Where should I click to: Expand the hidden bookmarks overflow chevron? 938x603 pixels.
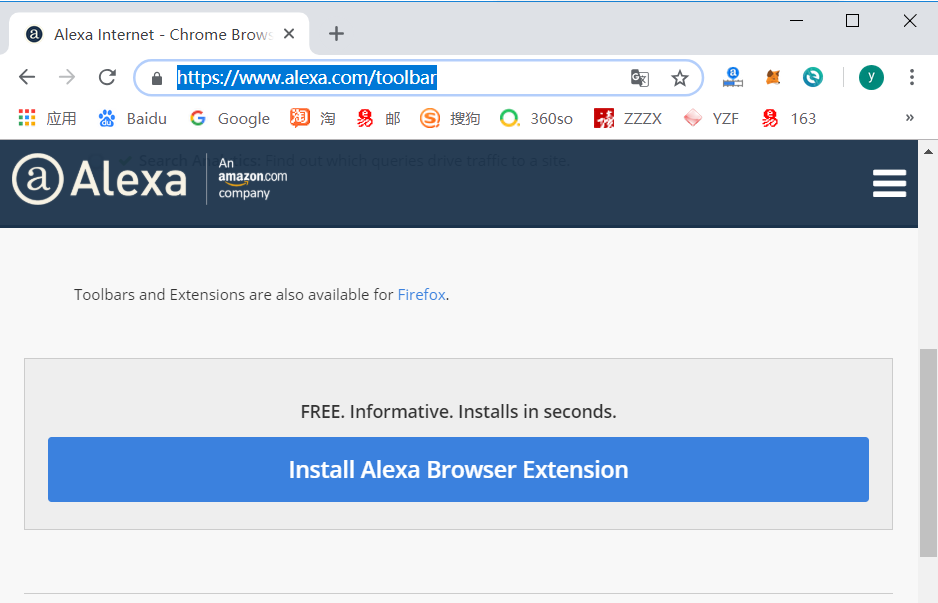(909, 118)
